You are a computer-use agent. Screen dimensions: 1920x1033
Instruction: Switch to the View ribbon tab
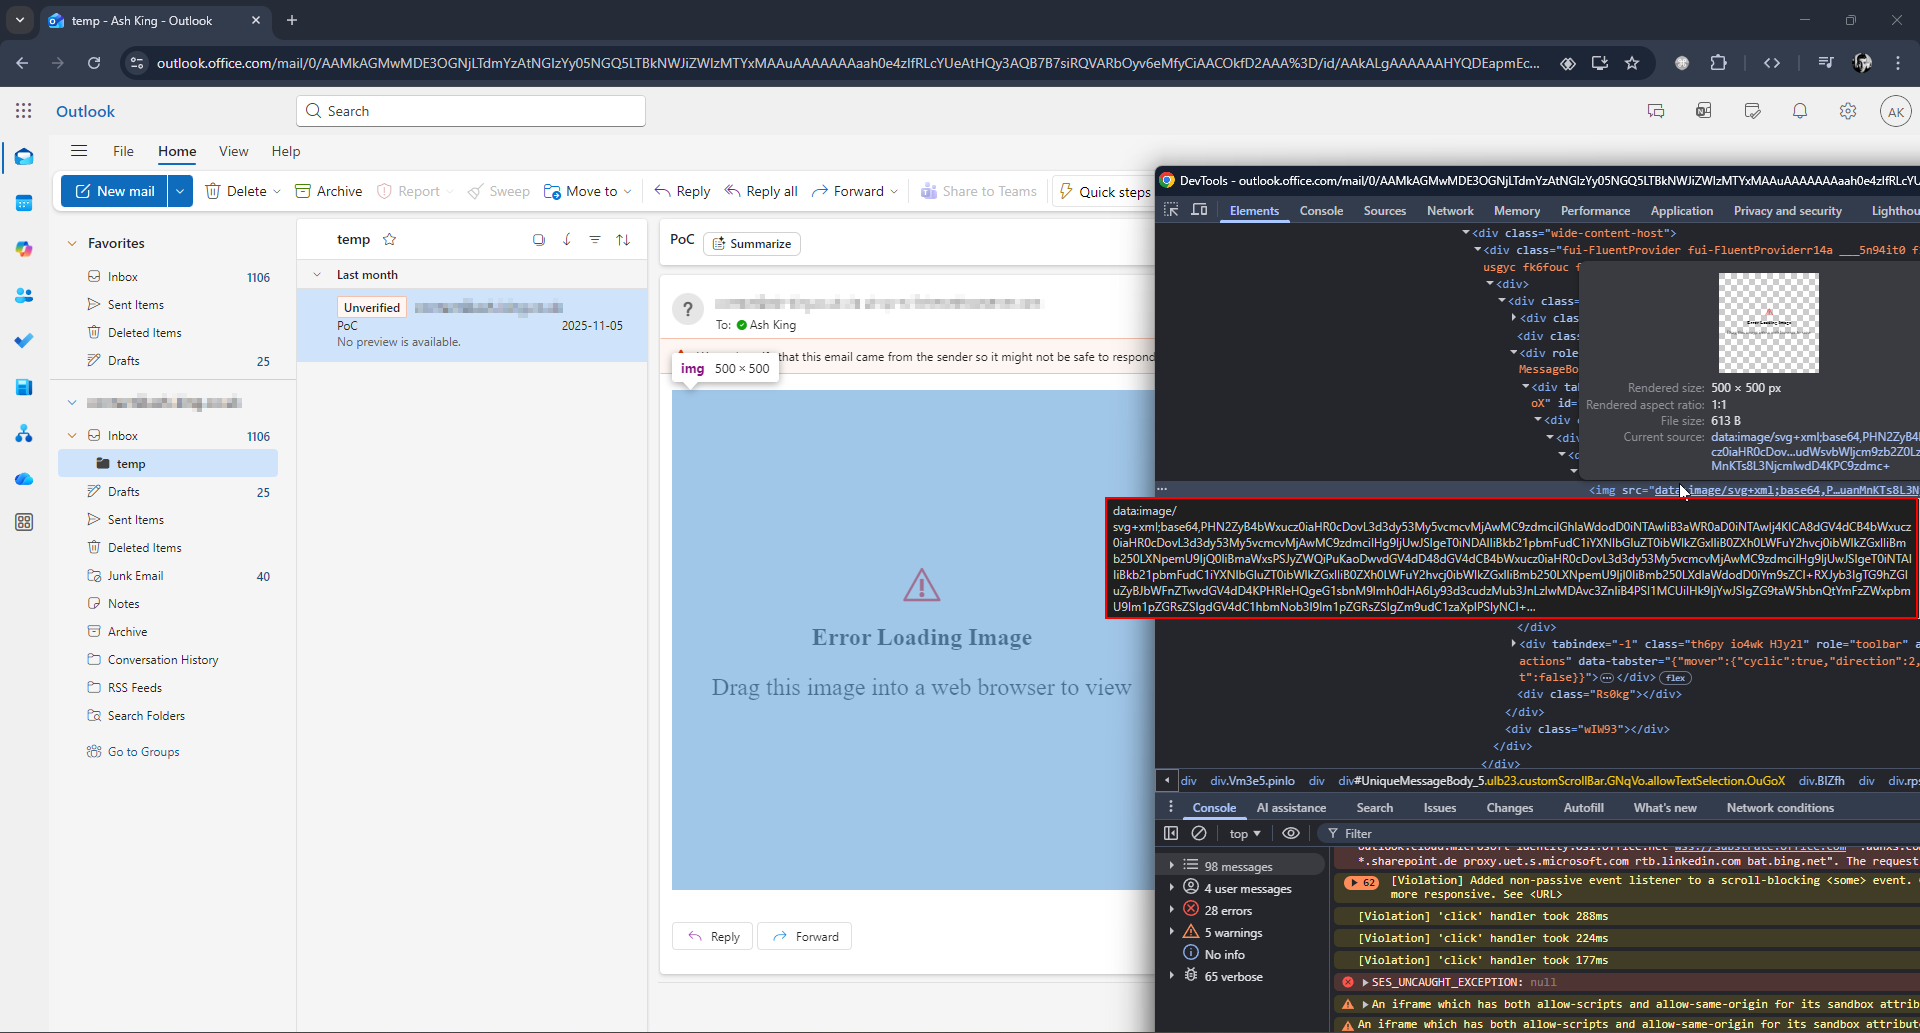click(x=233, y=151)
